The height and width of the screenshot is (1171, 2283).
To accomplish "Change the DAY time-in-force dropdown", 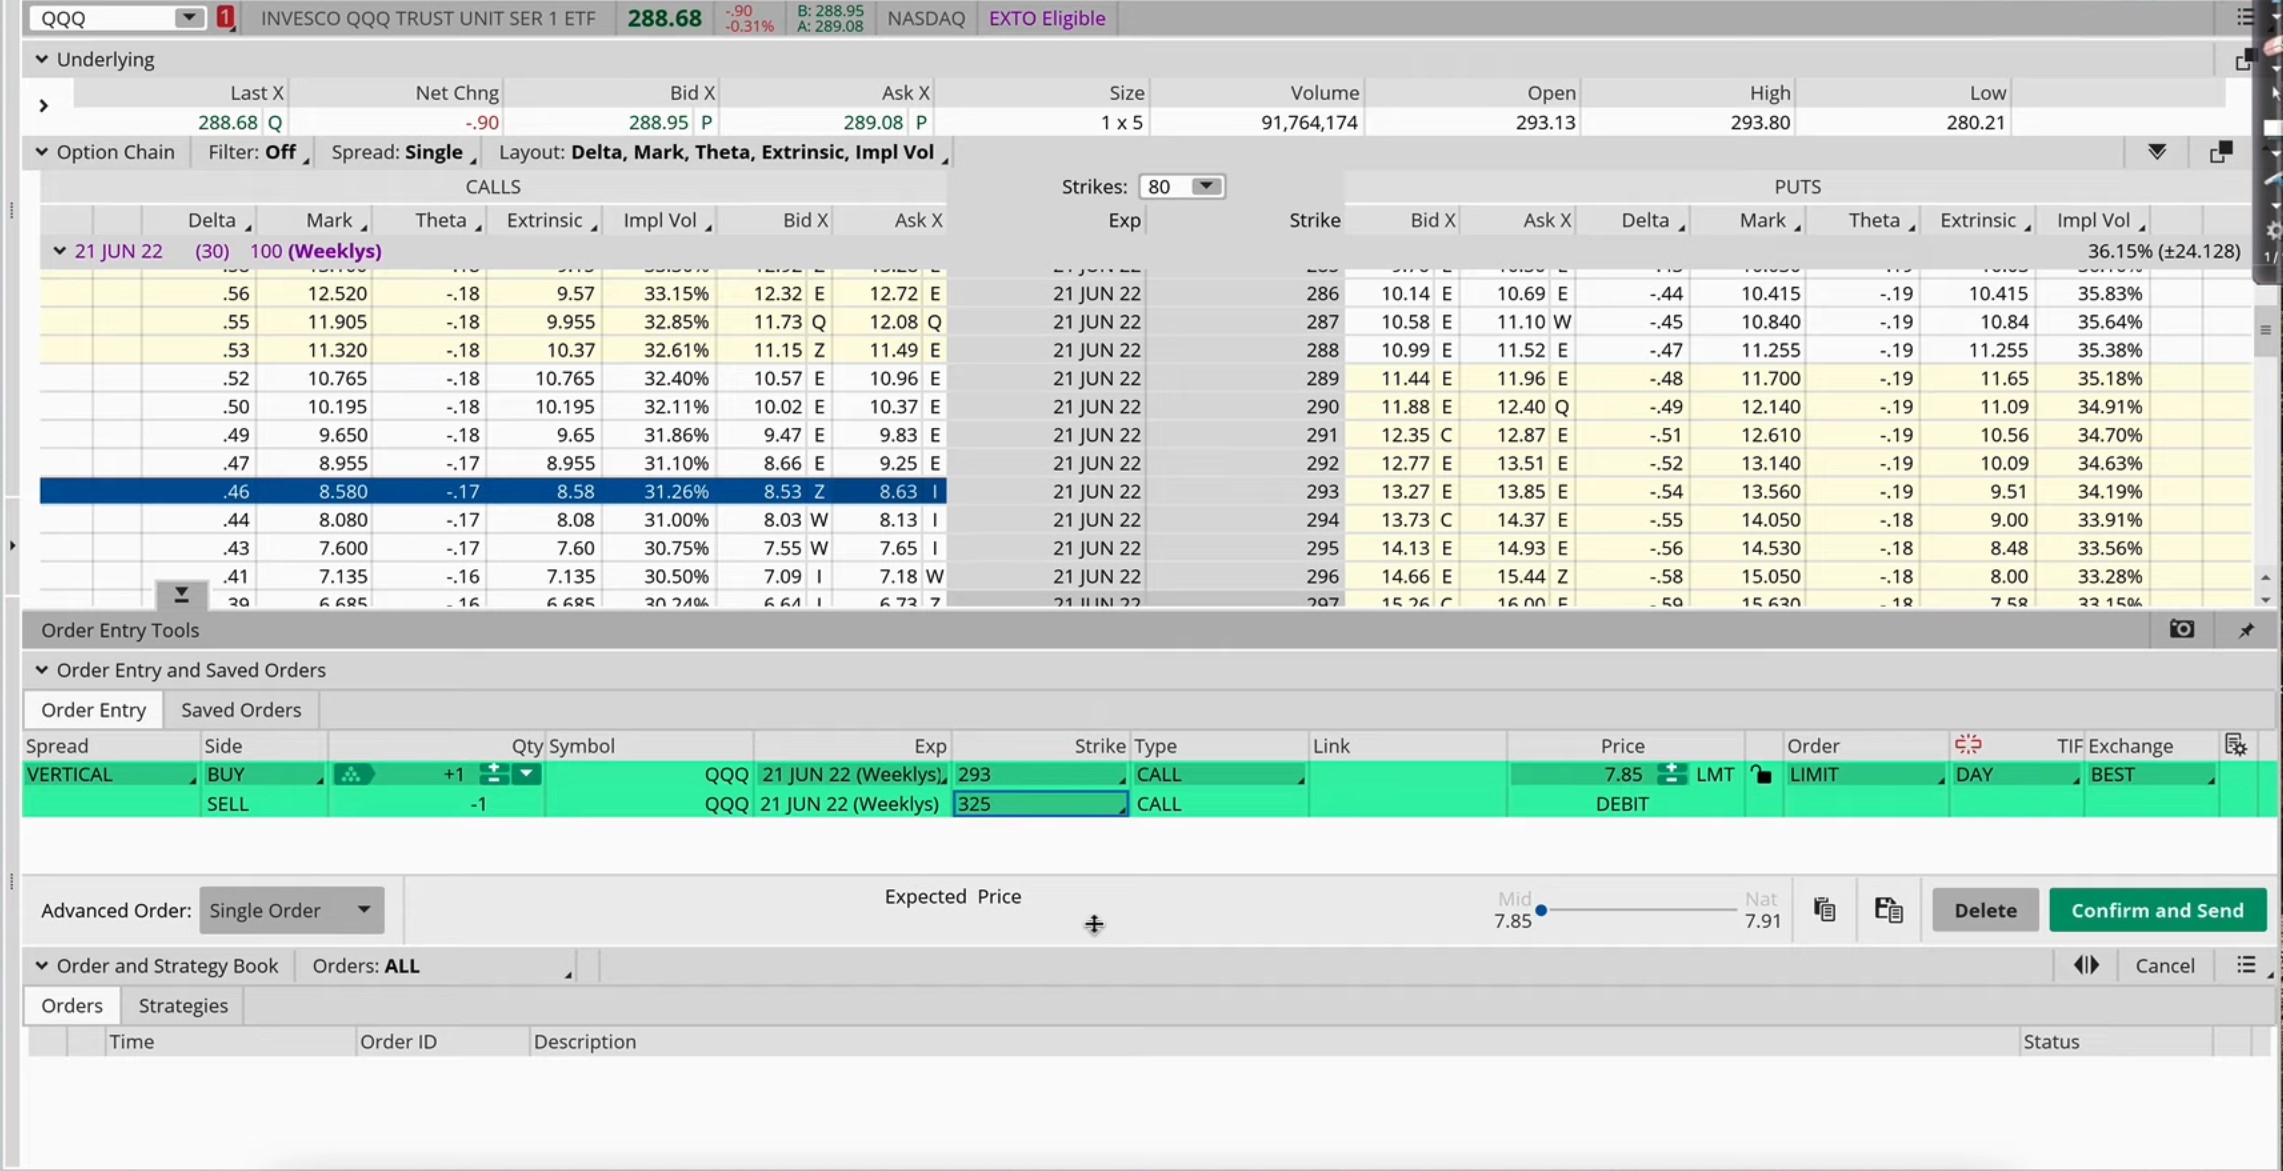I will [x=2016, y=774].
